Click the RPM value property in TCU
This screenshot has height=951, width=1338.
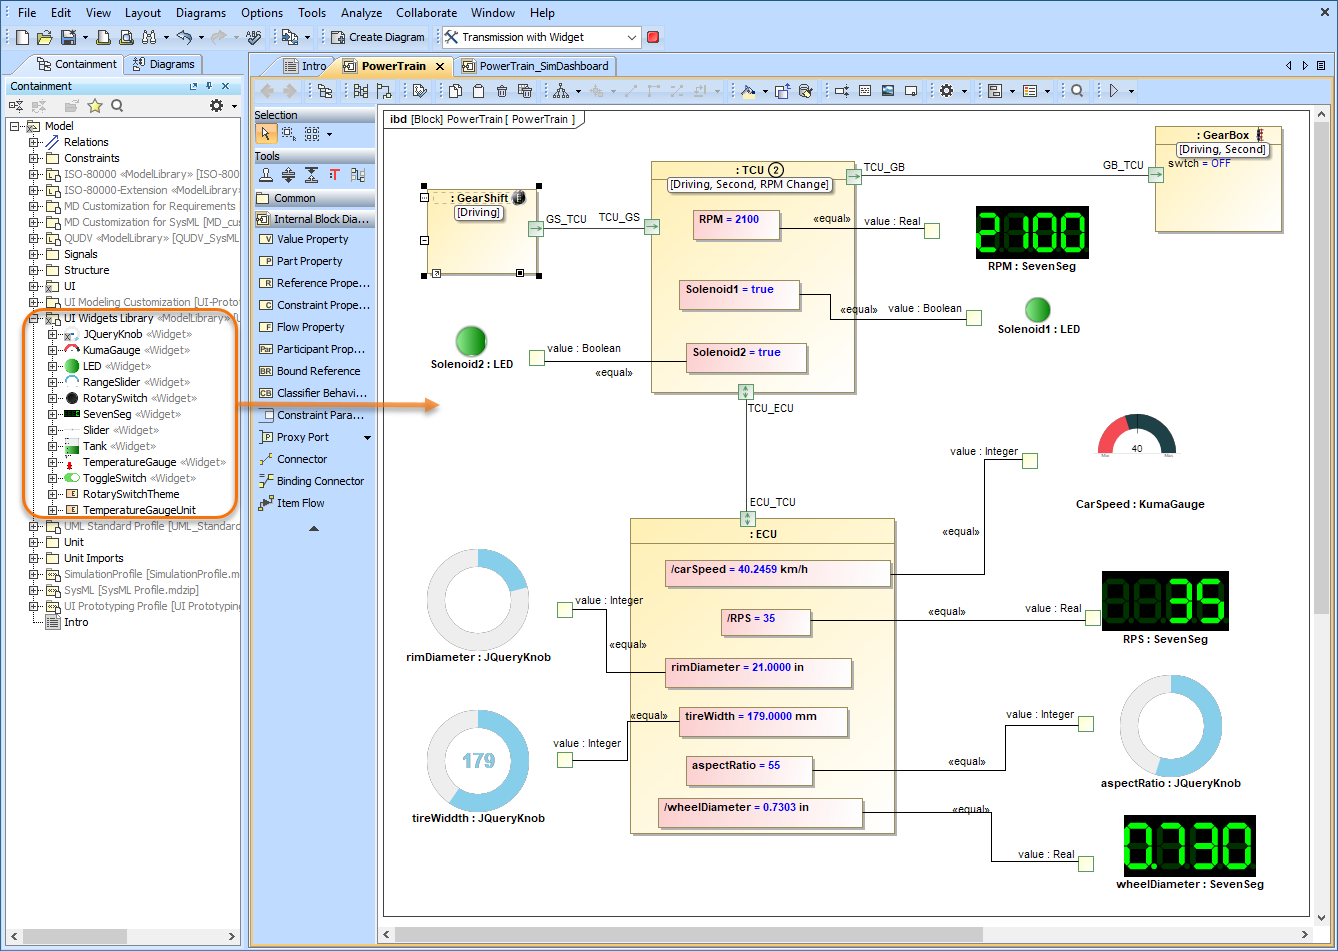(738, 224)
